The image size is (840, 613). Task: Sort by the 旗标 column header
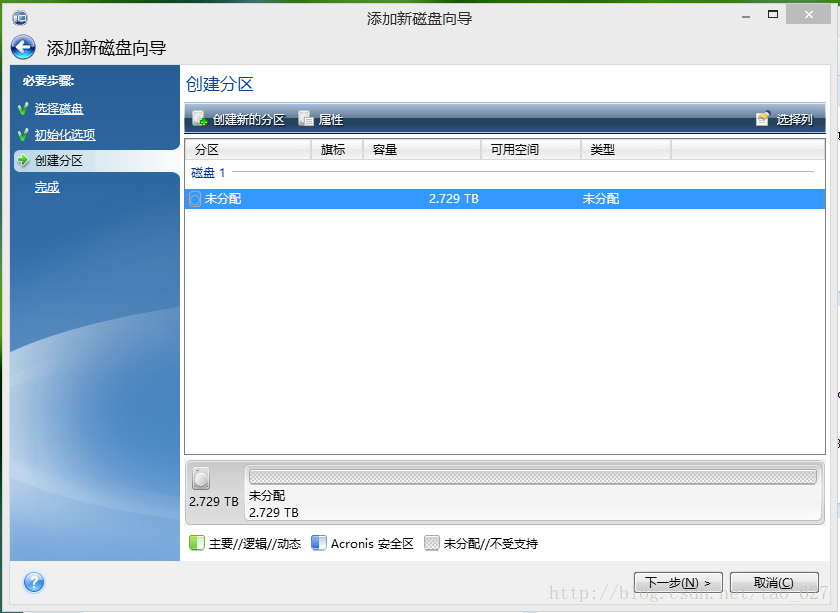tap(337, 149)
